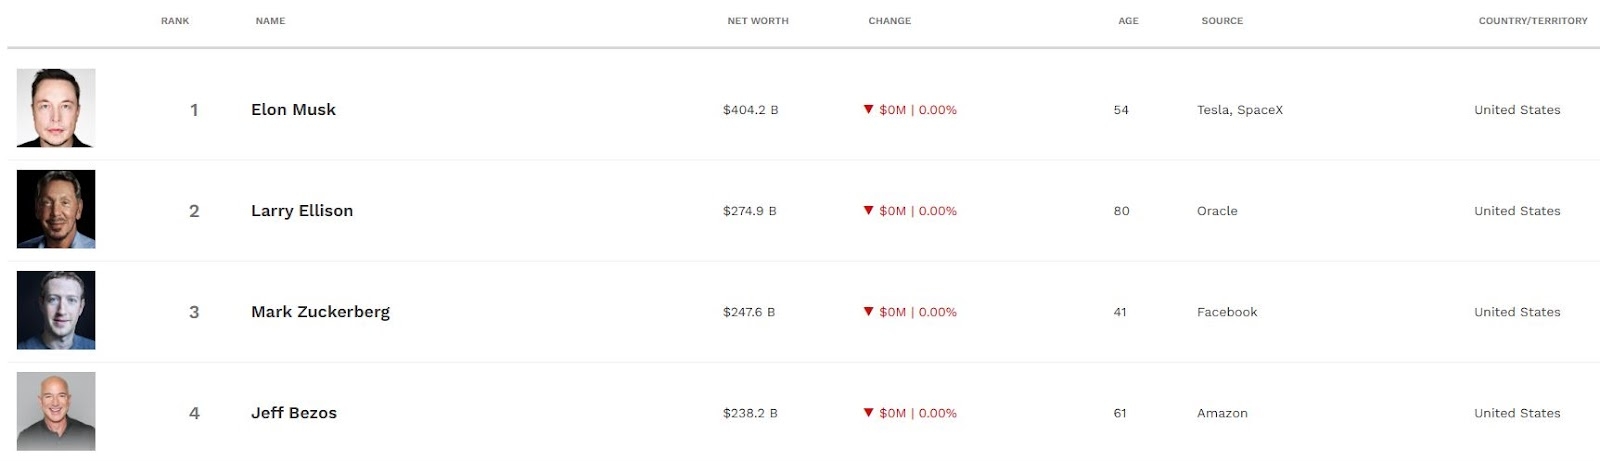This screenshot has width=1600, height=461.
Task: Click Jeff Bezos's portrait thumbnail
Action: click(x=56, y=411)
